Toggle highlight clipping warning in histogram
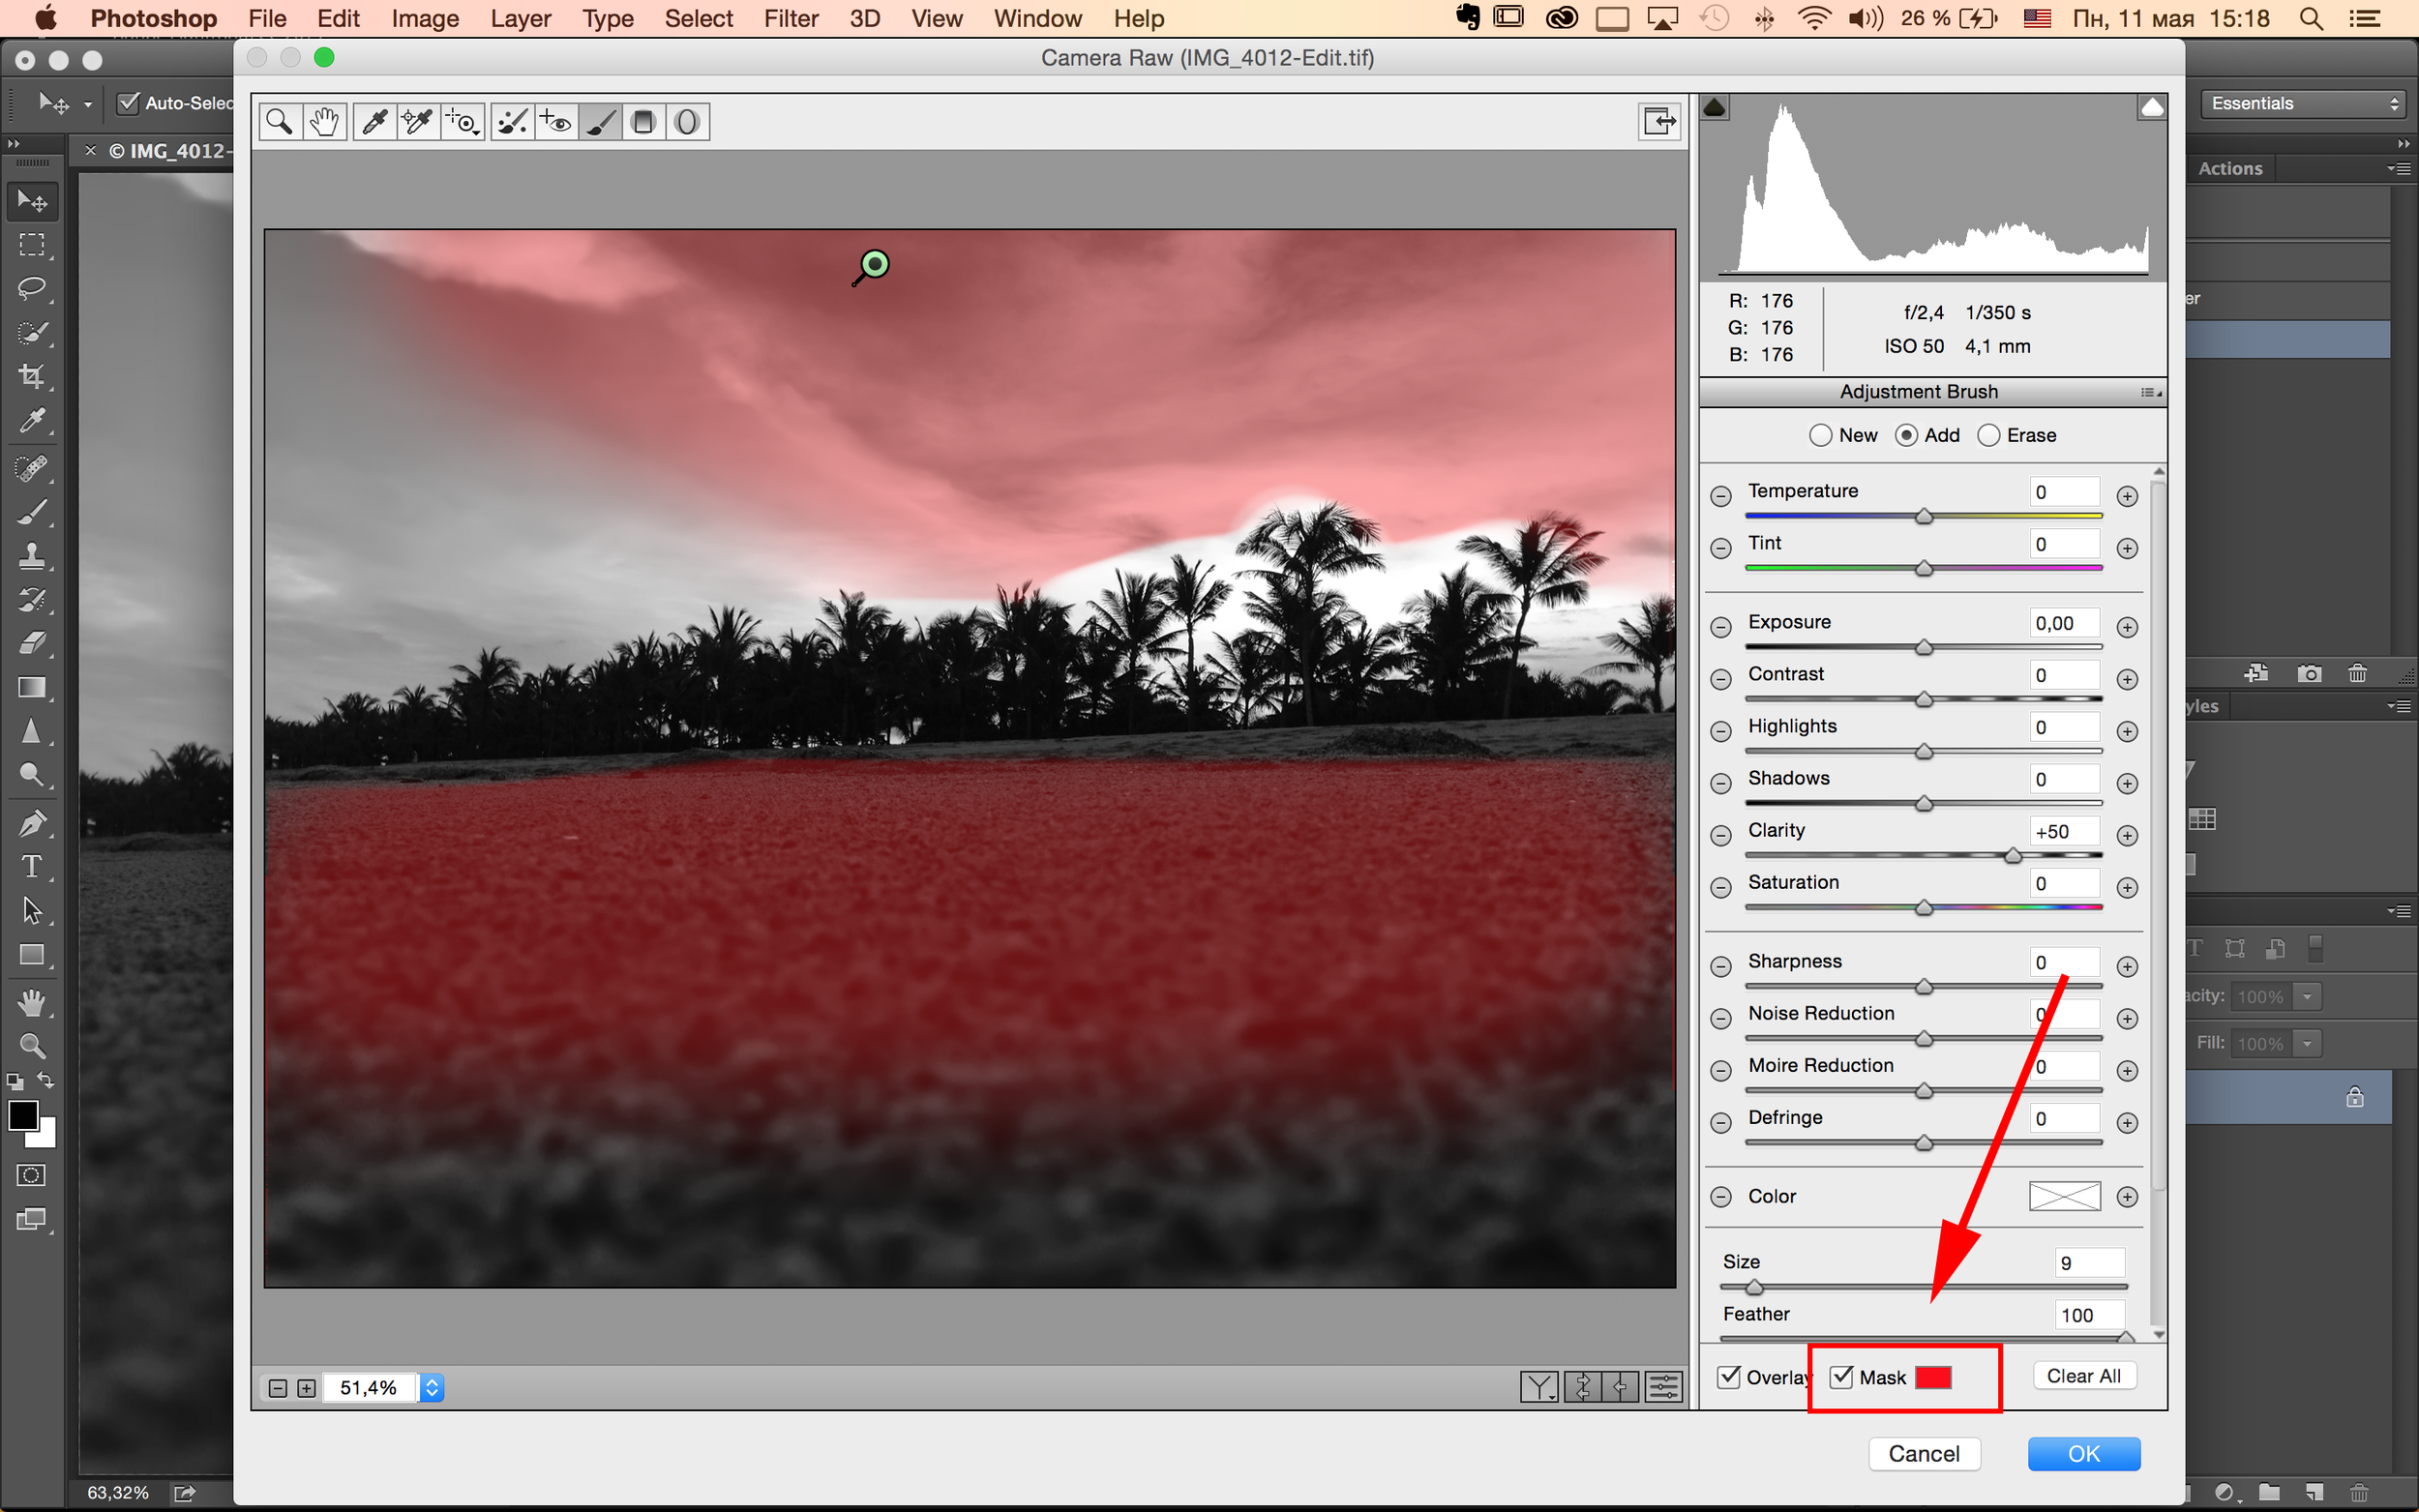Viewport: 2419px width, 1512px height. pos(2152,107)
